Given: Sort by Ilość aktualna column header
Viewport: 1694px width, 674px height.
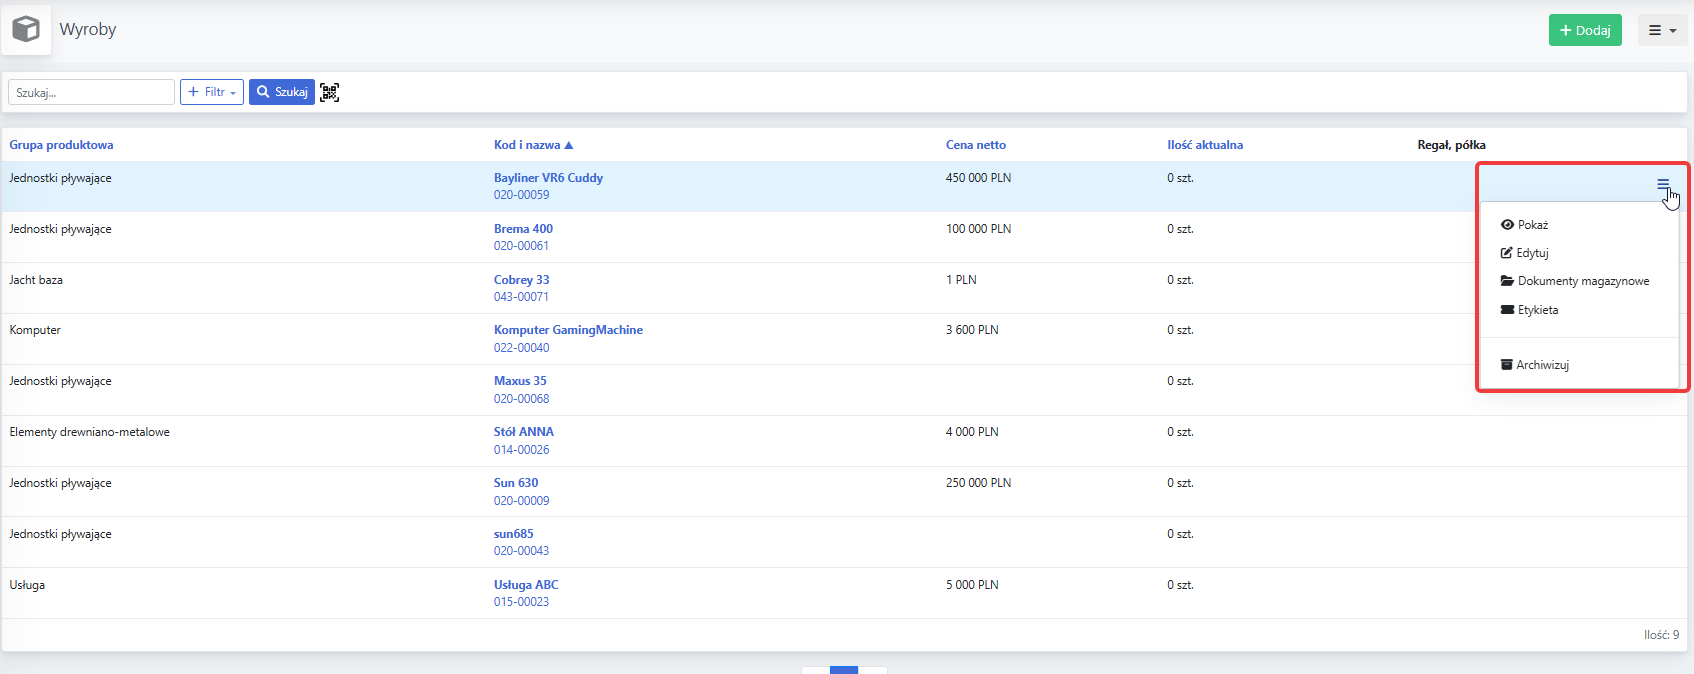Looking at the screenshot, I should pyautogui.click(x=1205, y=145).
